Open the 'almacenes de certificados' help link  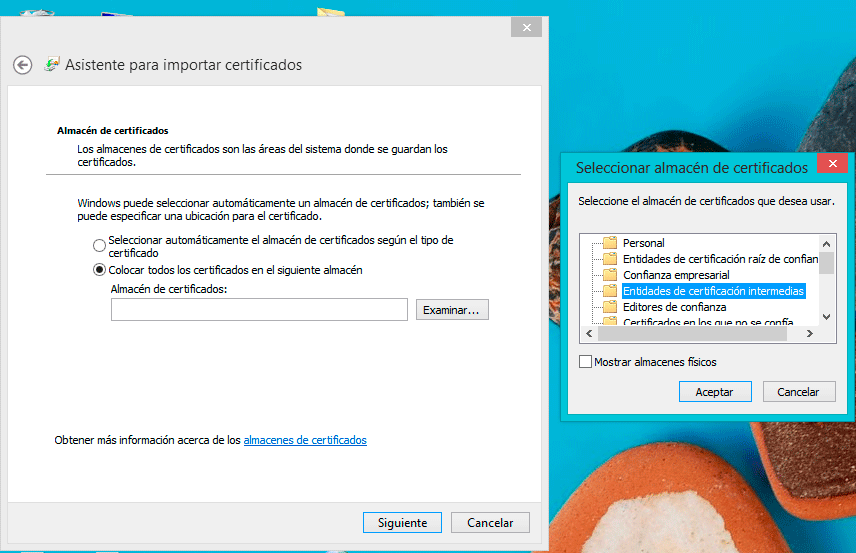(305, 440)
